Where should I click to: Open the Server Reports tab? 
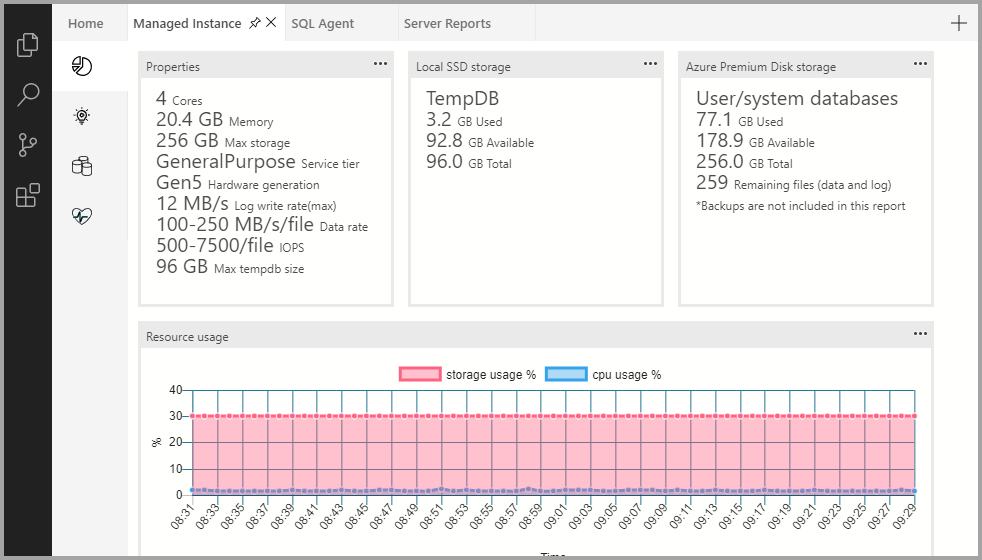[447, 23]
